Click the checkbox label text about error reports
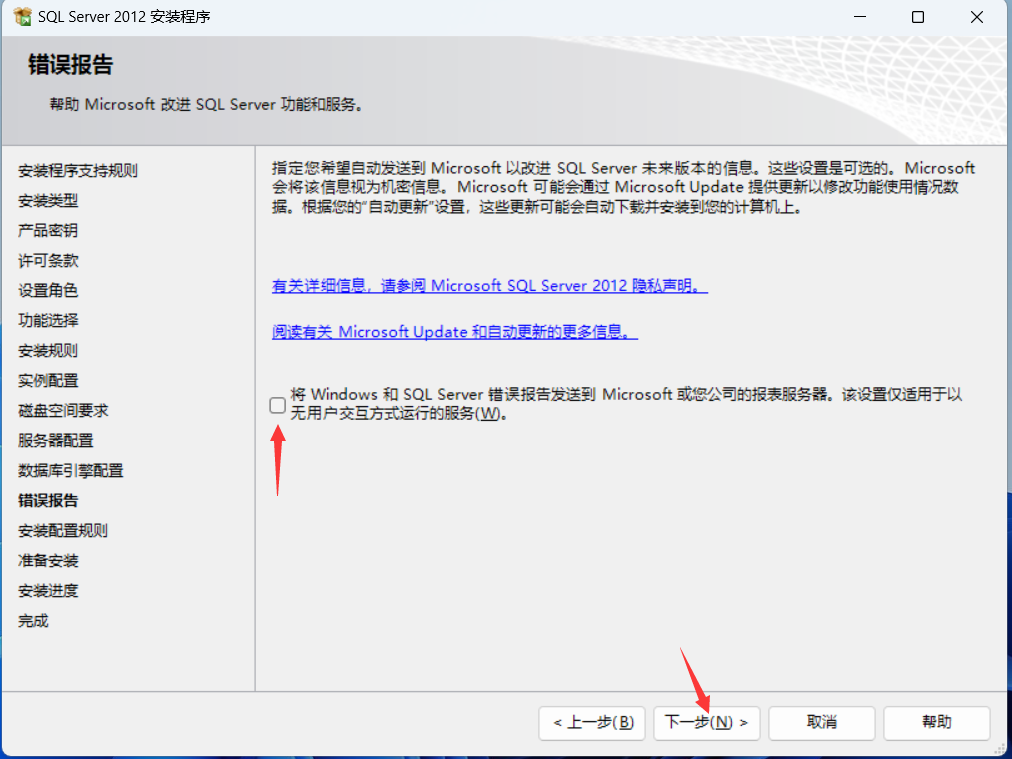 [x=626, y=404]
